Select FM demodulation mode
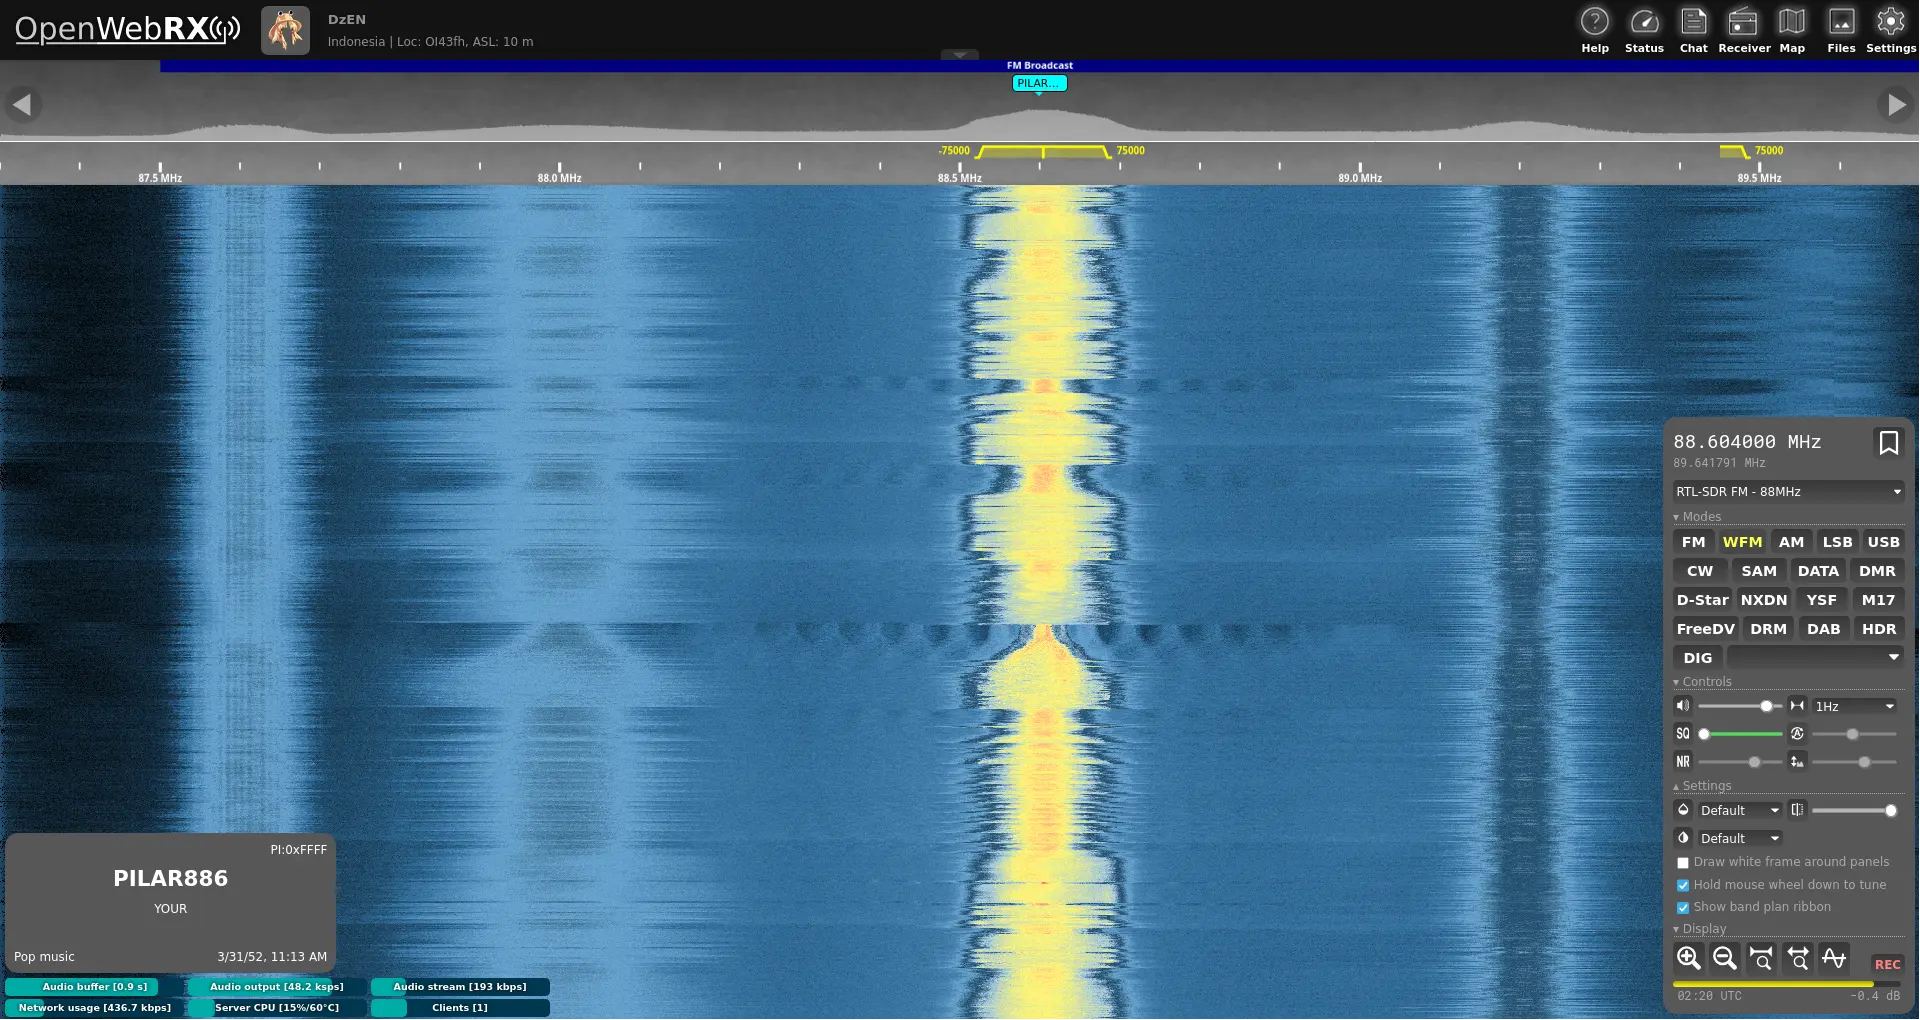This screenshot has width=1920, height=1020. pyautogui.click(x=1693, y=542)
